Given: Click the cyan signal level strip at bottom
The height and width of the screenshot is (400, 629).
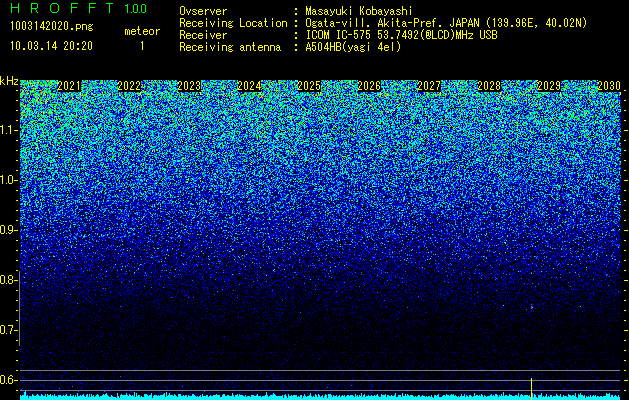Looking at the screenshot, I should [320, 396].
